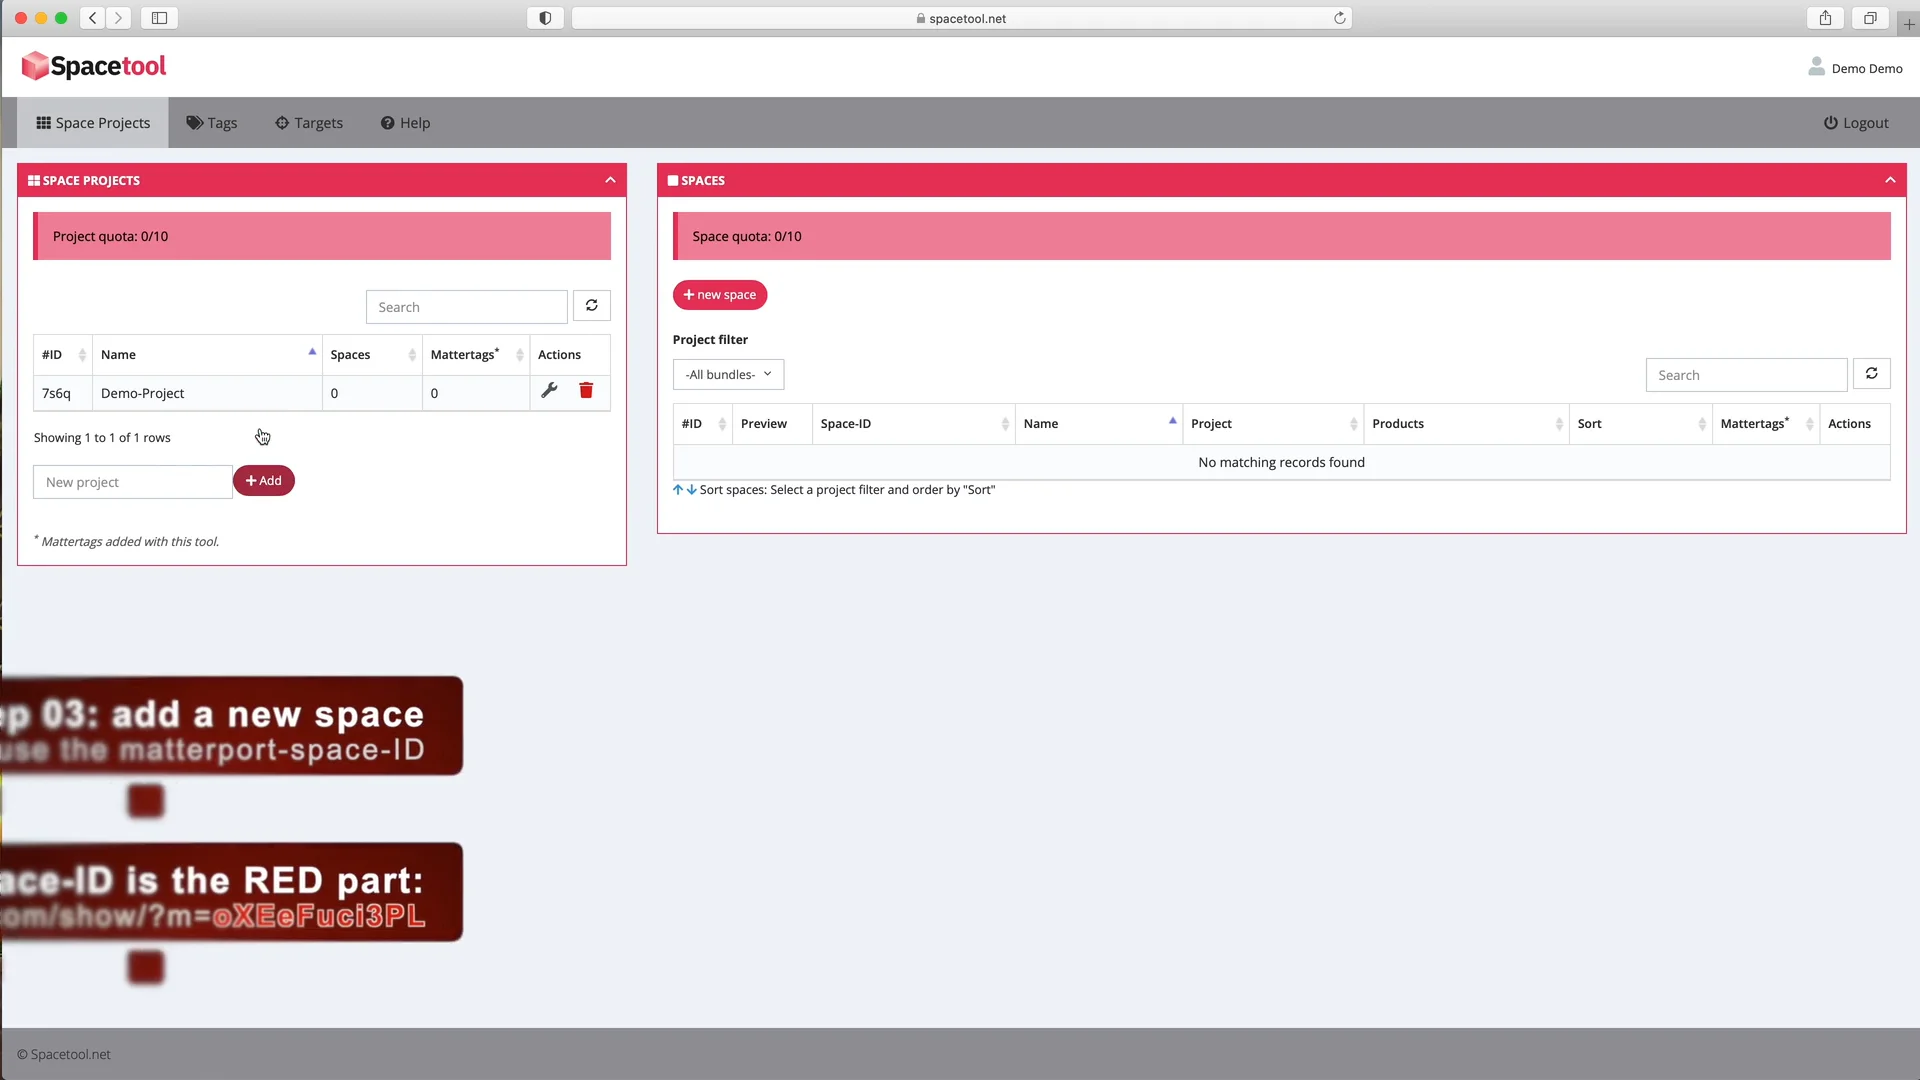Focus the Spaces search field
Image resolution: width=1920 pixels, height=1080 pixels.
pyautogui.click(x=1746, y=375)
